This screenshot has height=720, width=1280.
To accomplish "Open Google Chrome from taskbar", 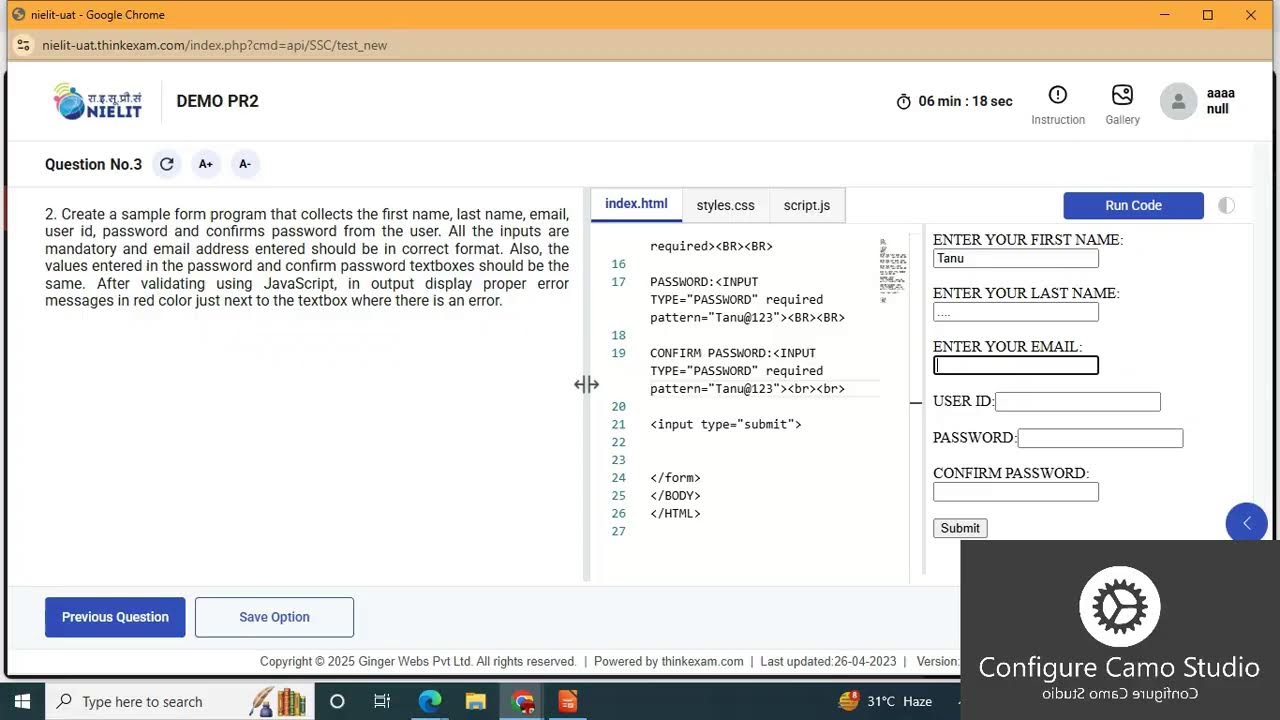I will 522,701.
